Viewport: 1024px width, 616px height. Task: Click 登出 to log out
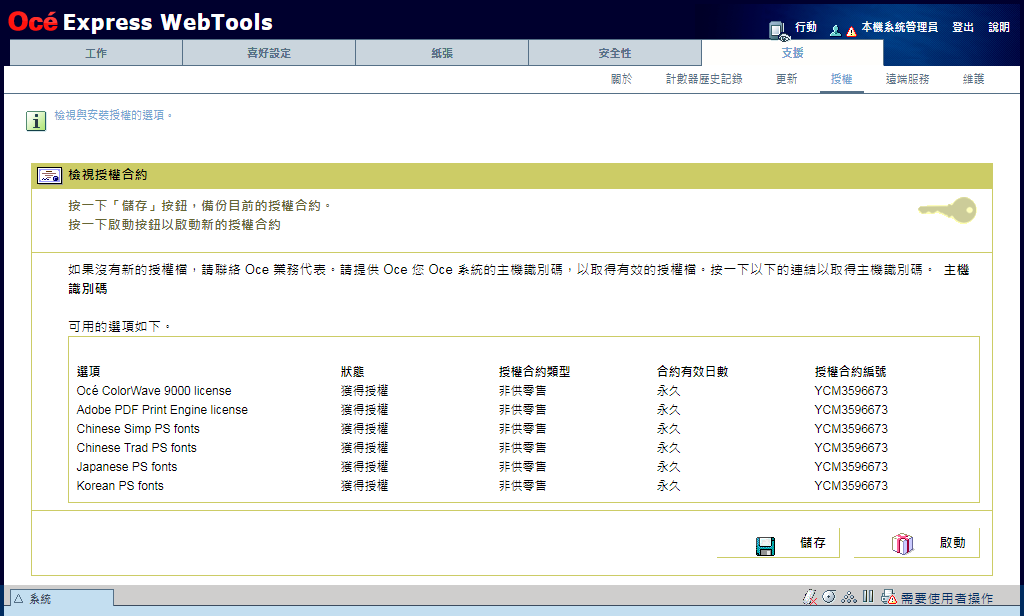(963, 27)
